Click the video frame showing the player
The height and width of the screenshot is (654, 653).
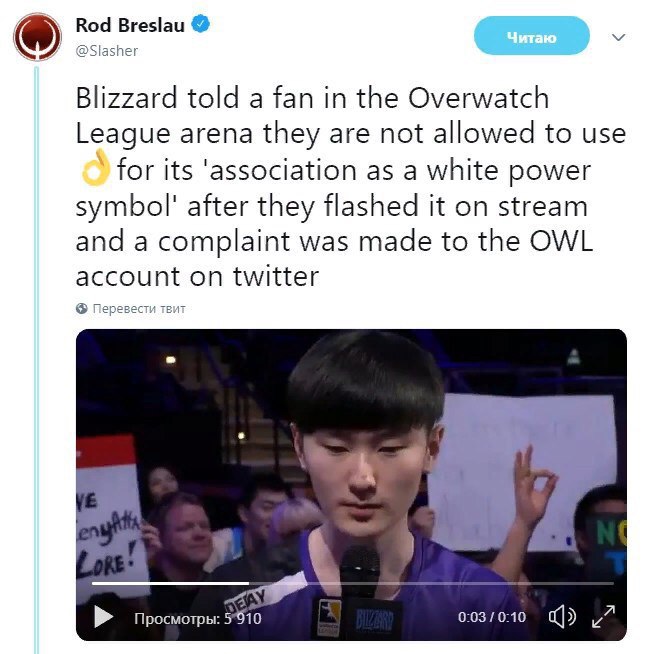[x=351, y=485]
